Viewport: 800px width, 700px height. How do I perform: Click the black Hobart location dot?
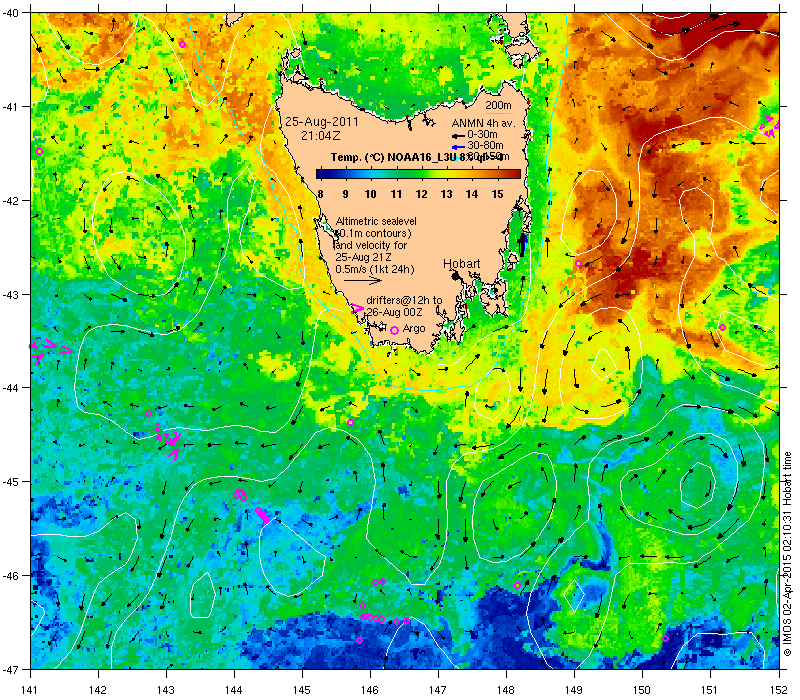(456, 276)
